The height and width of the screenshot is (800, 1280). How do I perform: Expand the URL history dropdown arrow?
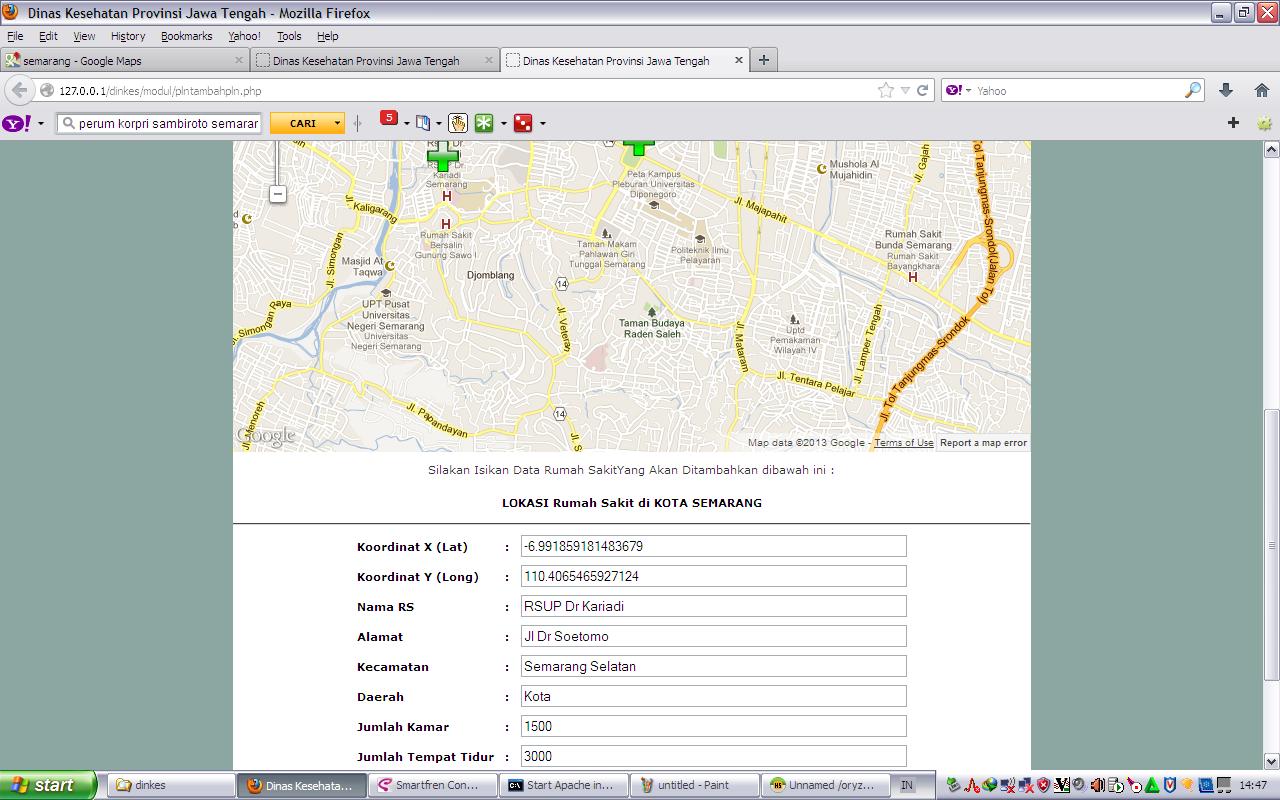(905, 90)
